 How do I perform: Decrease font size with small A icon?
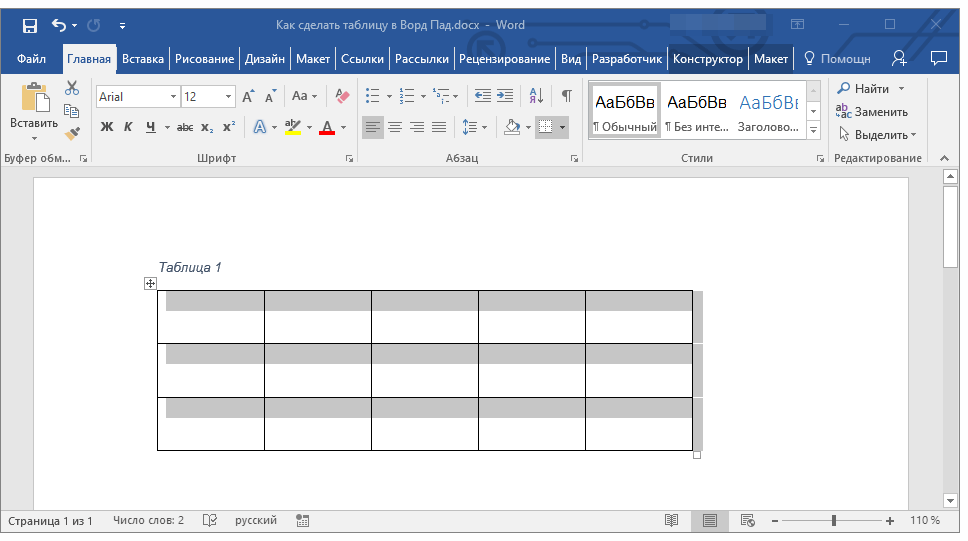(x=270, y=96)
